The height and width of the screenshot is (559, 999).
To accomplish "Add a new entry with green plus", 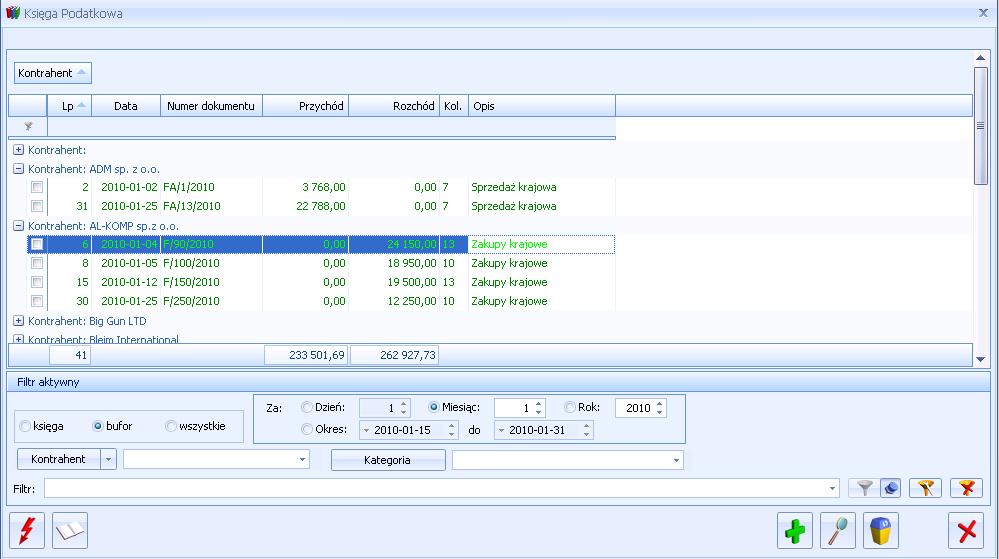I will [x=796, y=530].
